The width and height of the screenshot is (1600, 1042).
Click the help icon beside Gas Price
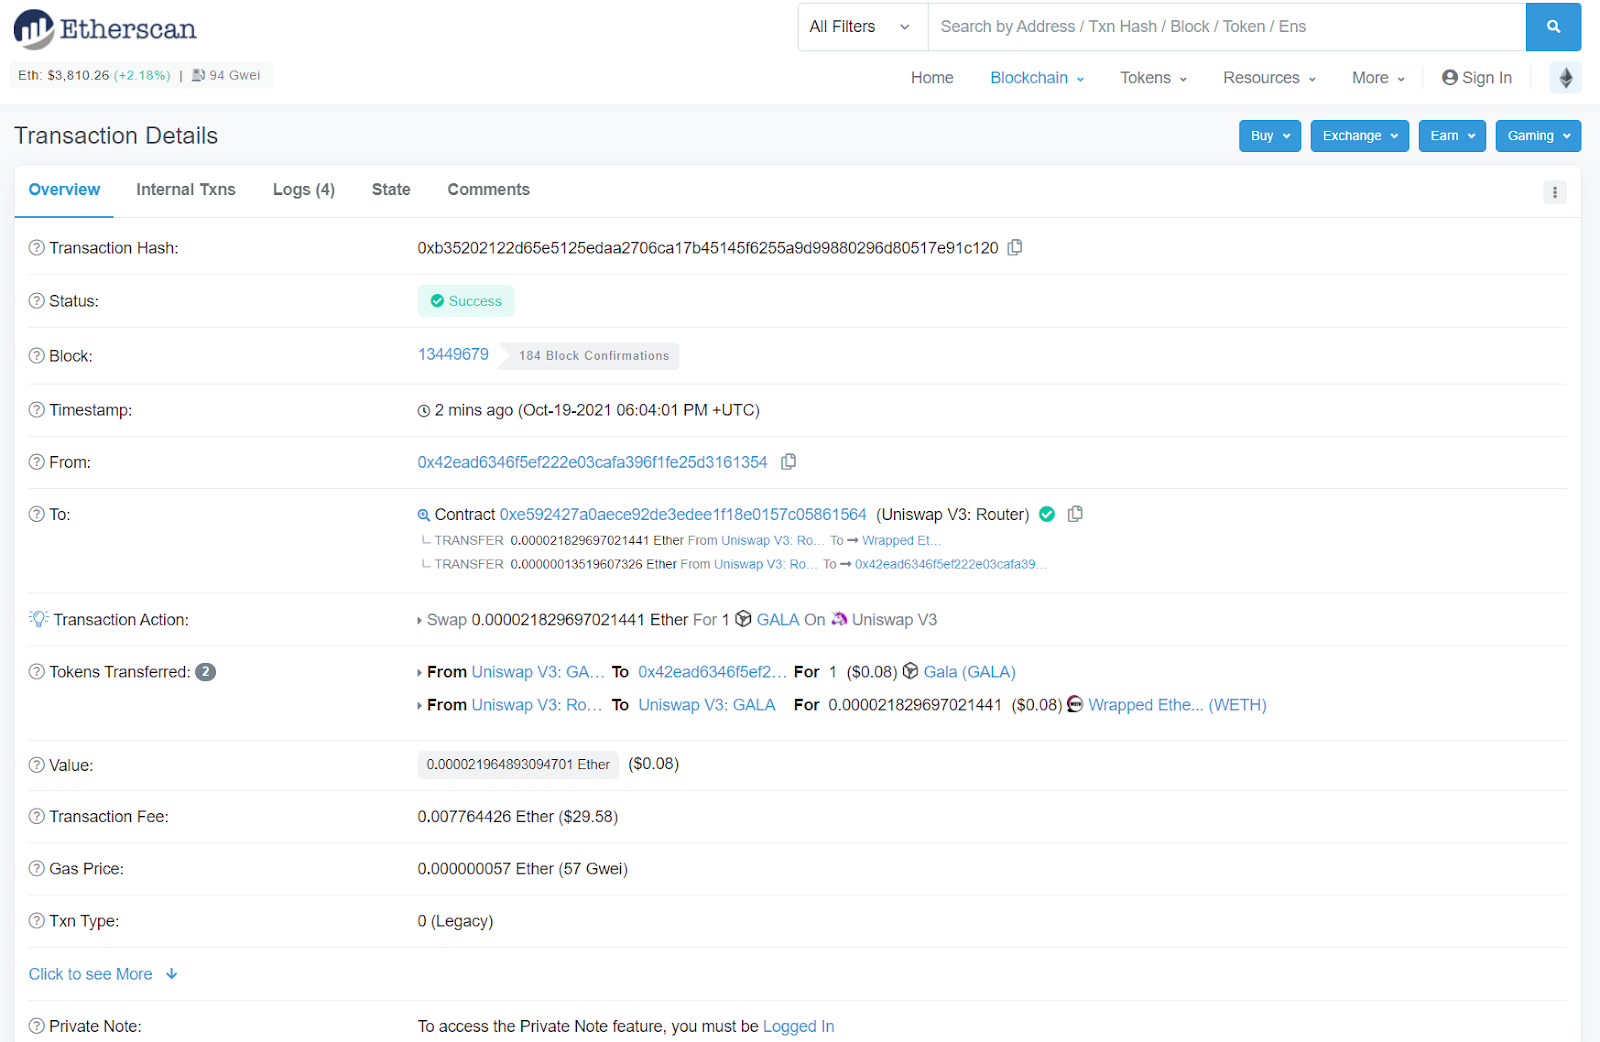[x=37, y=869]
